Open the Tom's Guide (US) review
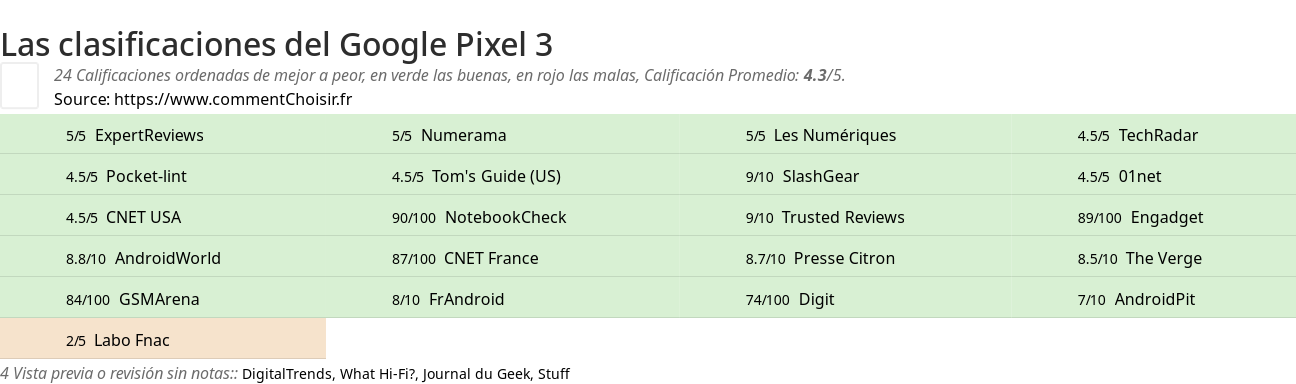 [x=503, y=176]
